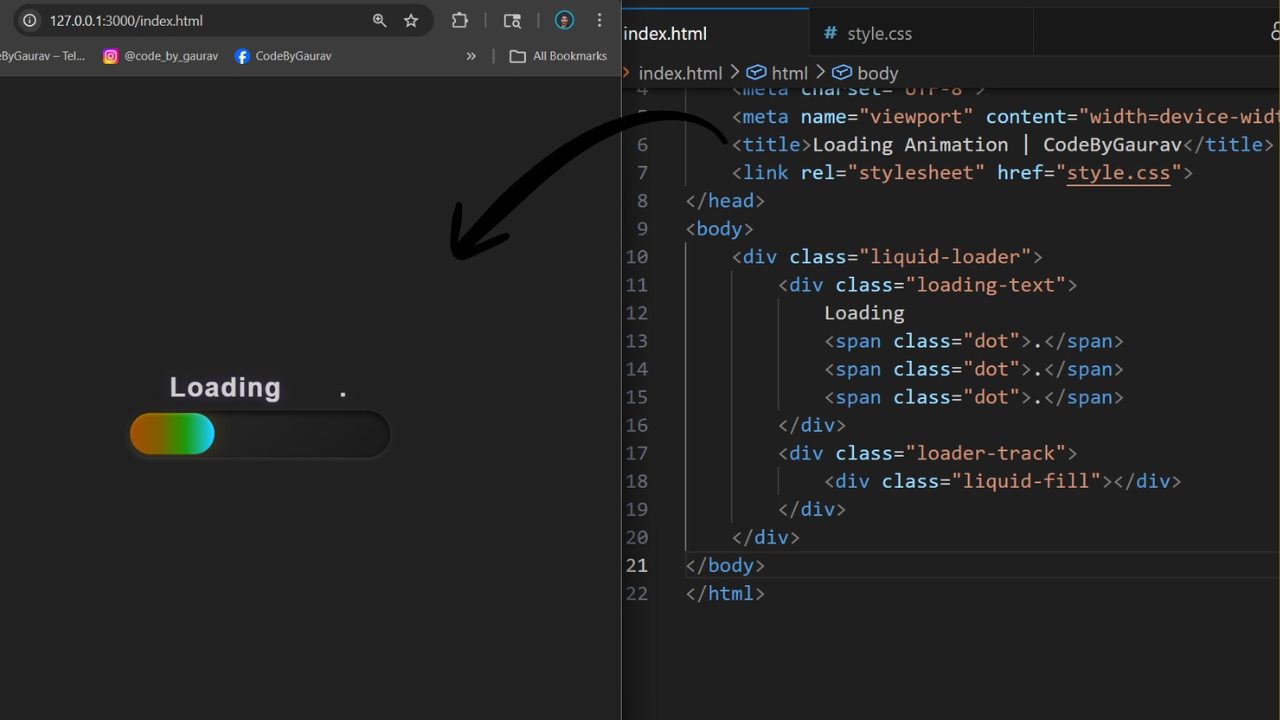Bookmark the page using the star icon

tap(411, 20)
